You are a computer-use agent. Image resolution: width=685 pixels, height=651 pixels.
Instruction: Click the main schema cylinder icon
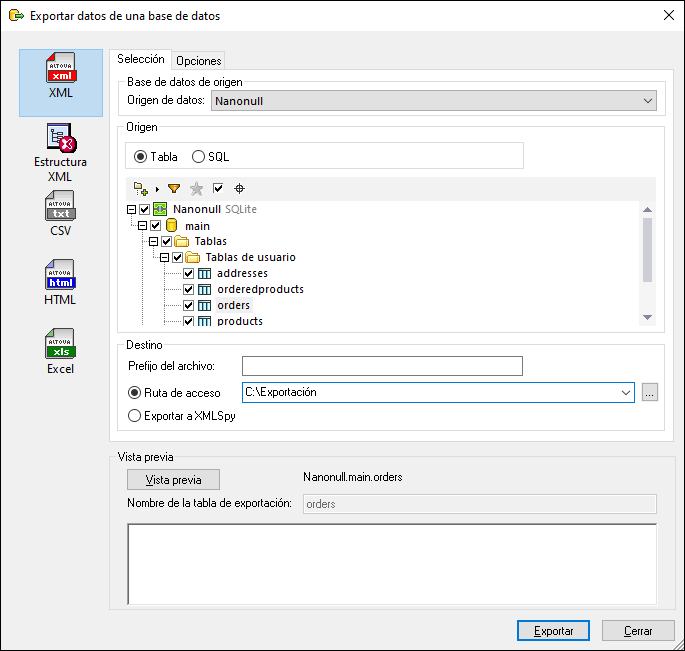pyautogui.click(x=172, y=225)
